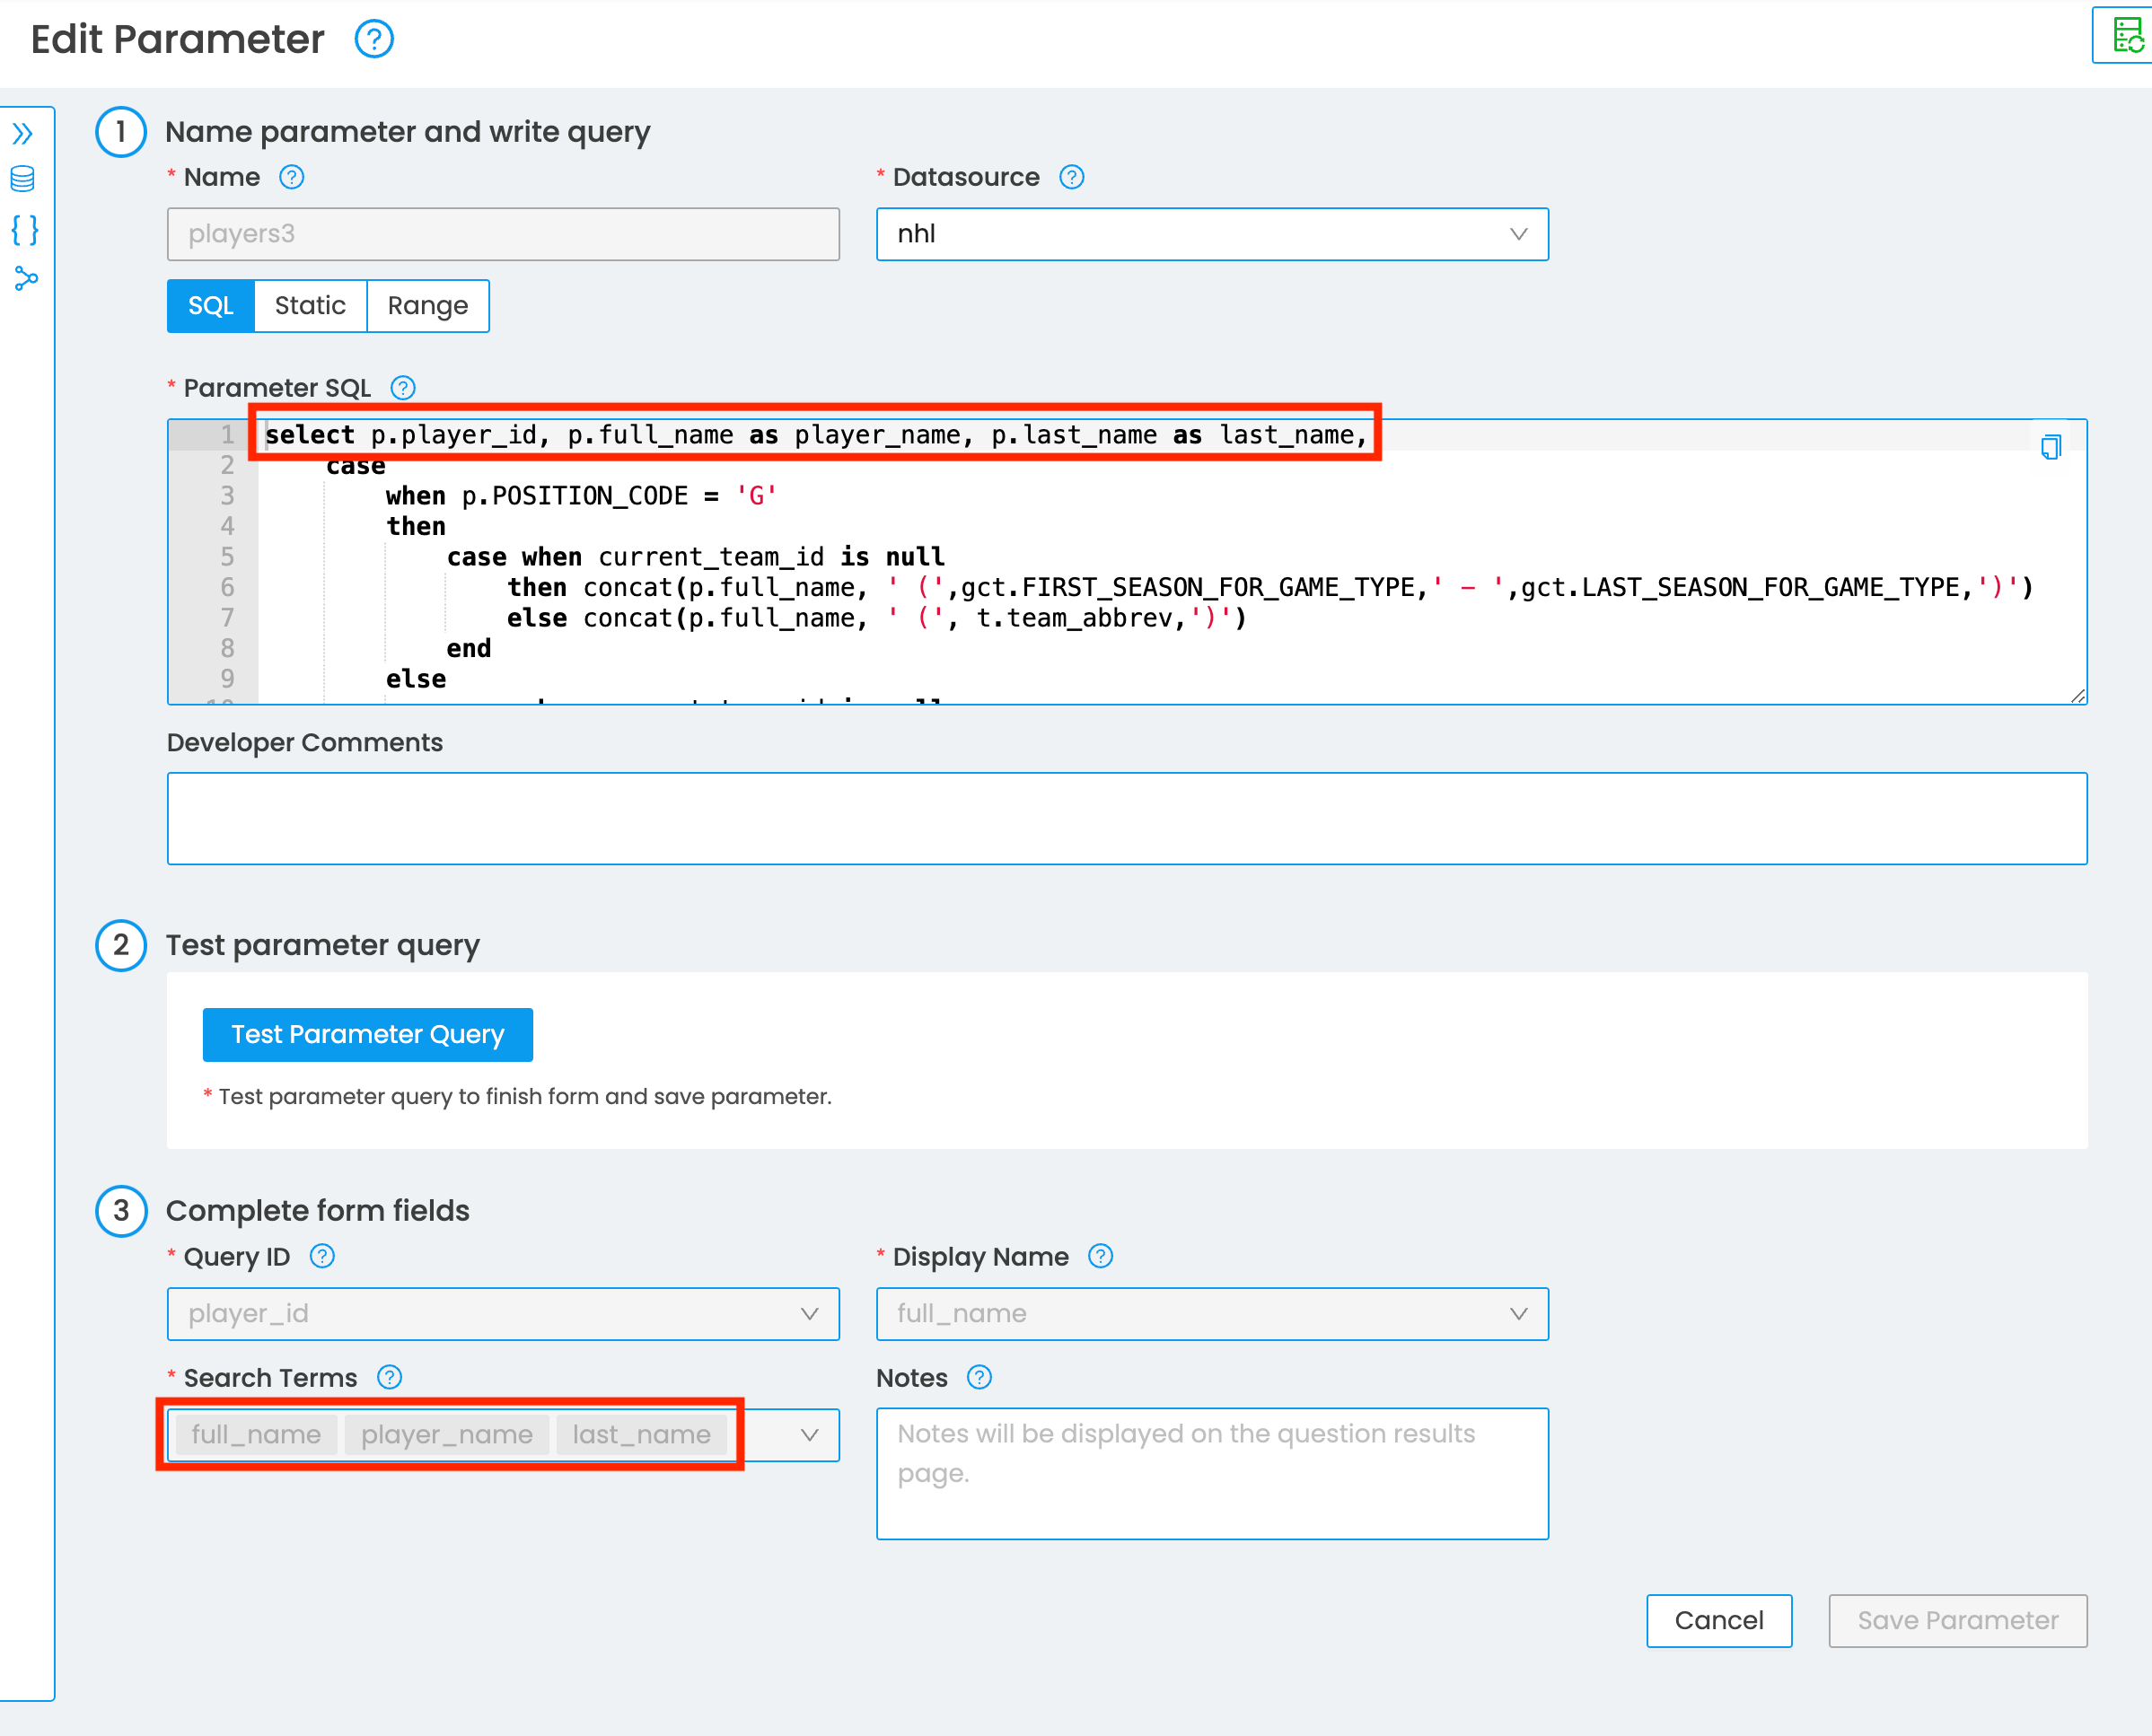The height and width of the screenshot is (1736, 2152).
Task: Click the help icon next to Display Name
Action: click(x=1100, y=1256)
